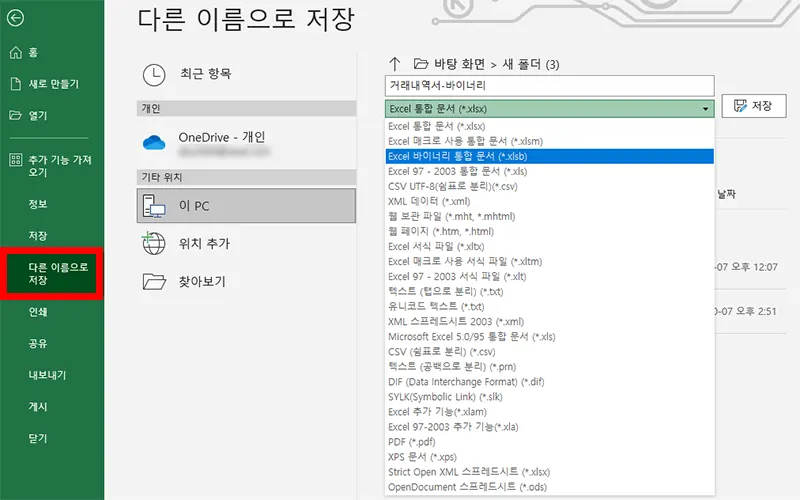Select the OneDrive cloud icon
The image size is (800, 500).
(x=154, y=142)
